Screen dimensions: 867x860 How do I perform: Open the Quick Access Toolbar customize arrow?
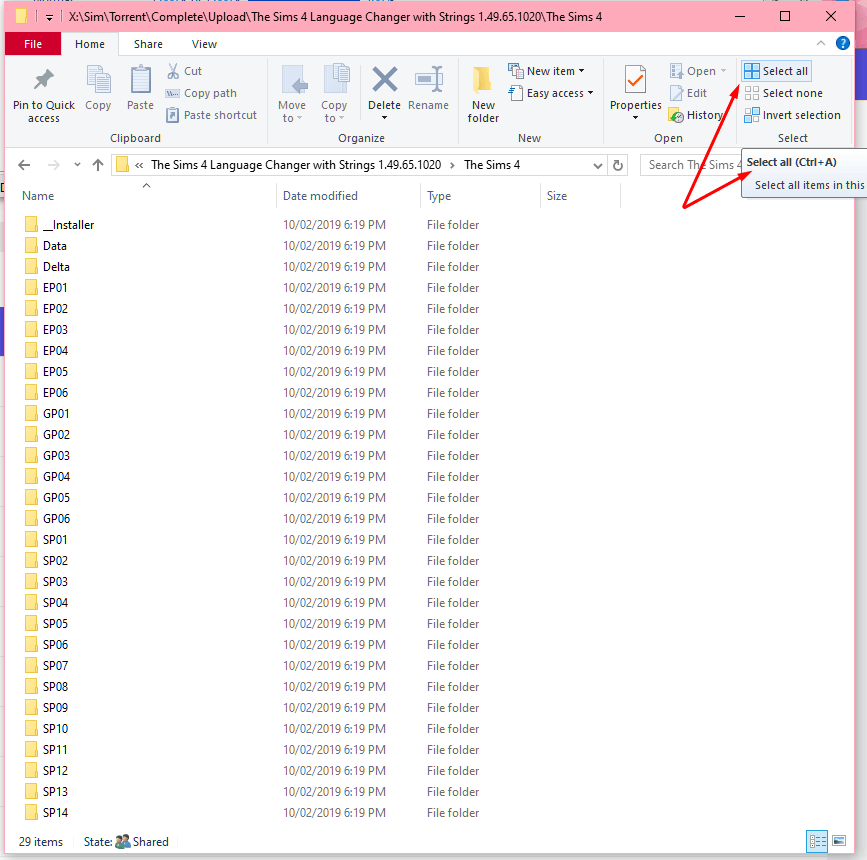coord(49,18)
